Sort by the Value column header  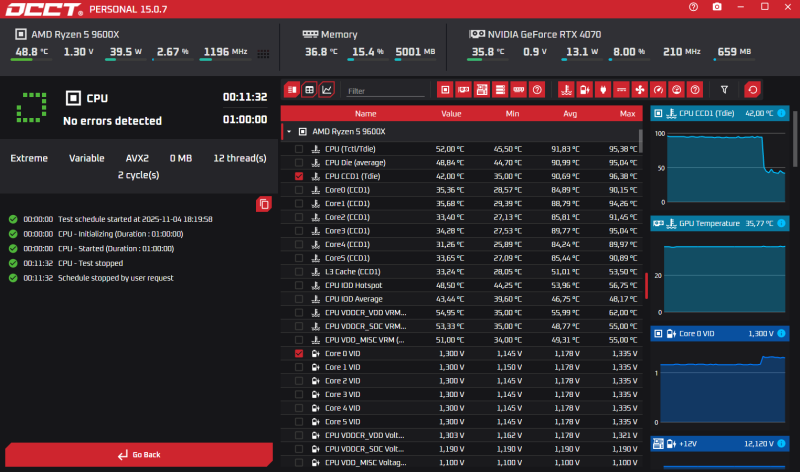(x=451, y=114)
